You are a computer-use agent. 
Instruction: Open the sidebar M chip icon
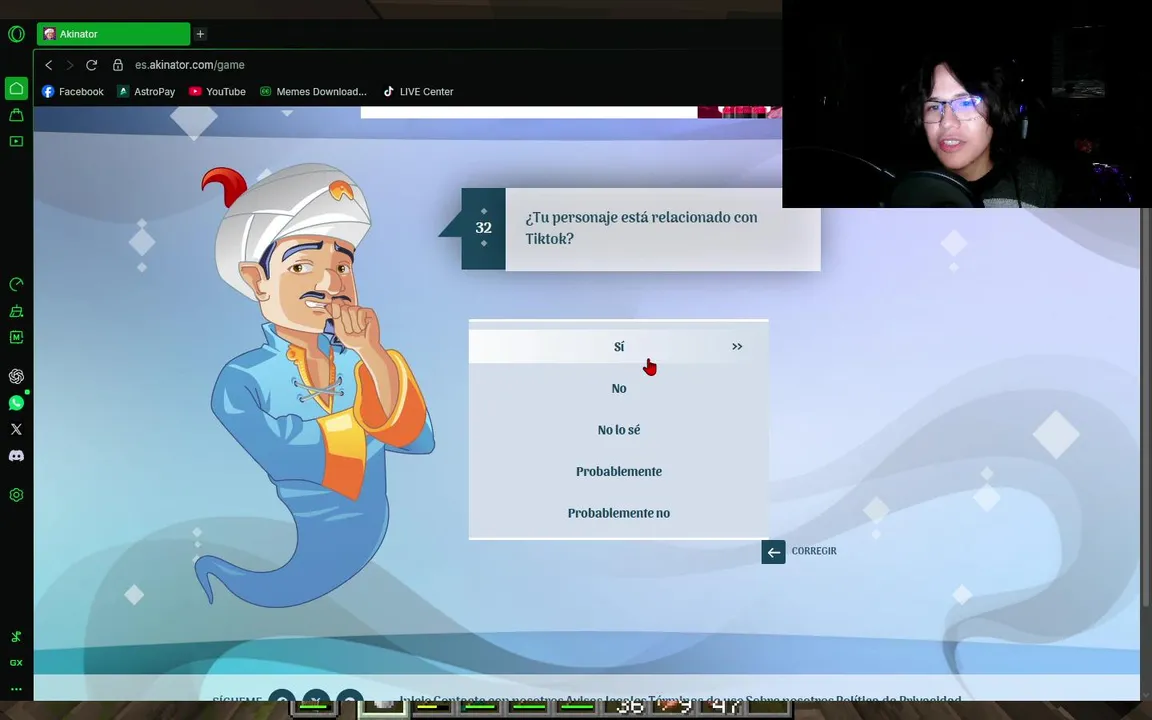(x=16, y=337)
